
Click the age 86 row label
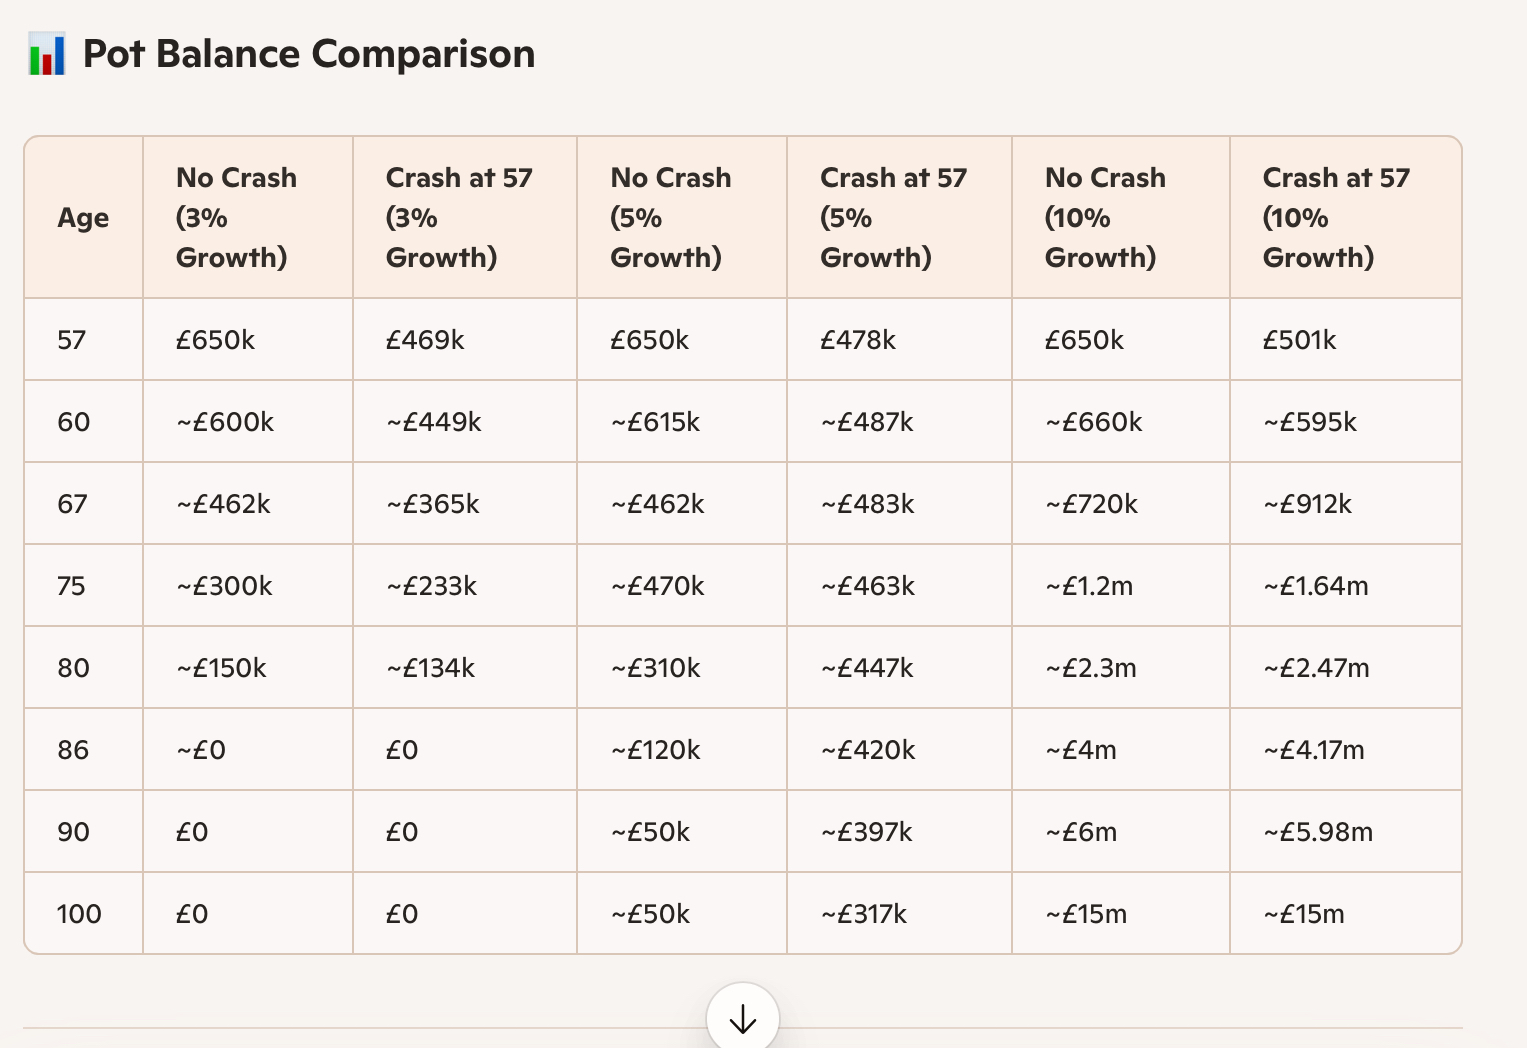click(x=73, y=750)
